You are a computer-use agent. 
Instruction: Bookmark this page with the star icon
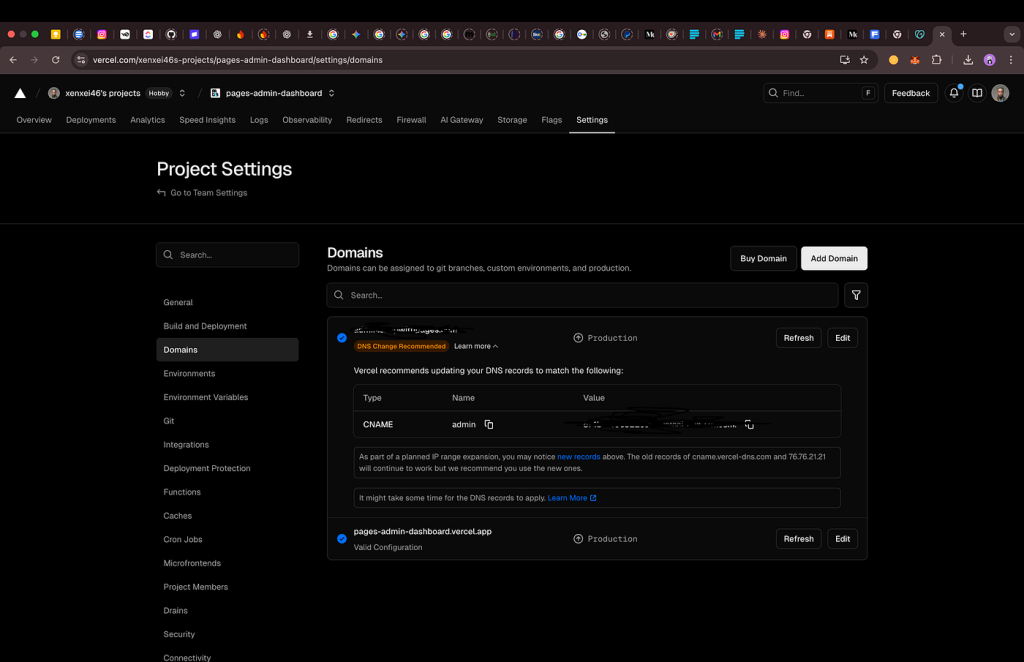[864, 59]
